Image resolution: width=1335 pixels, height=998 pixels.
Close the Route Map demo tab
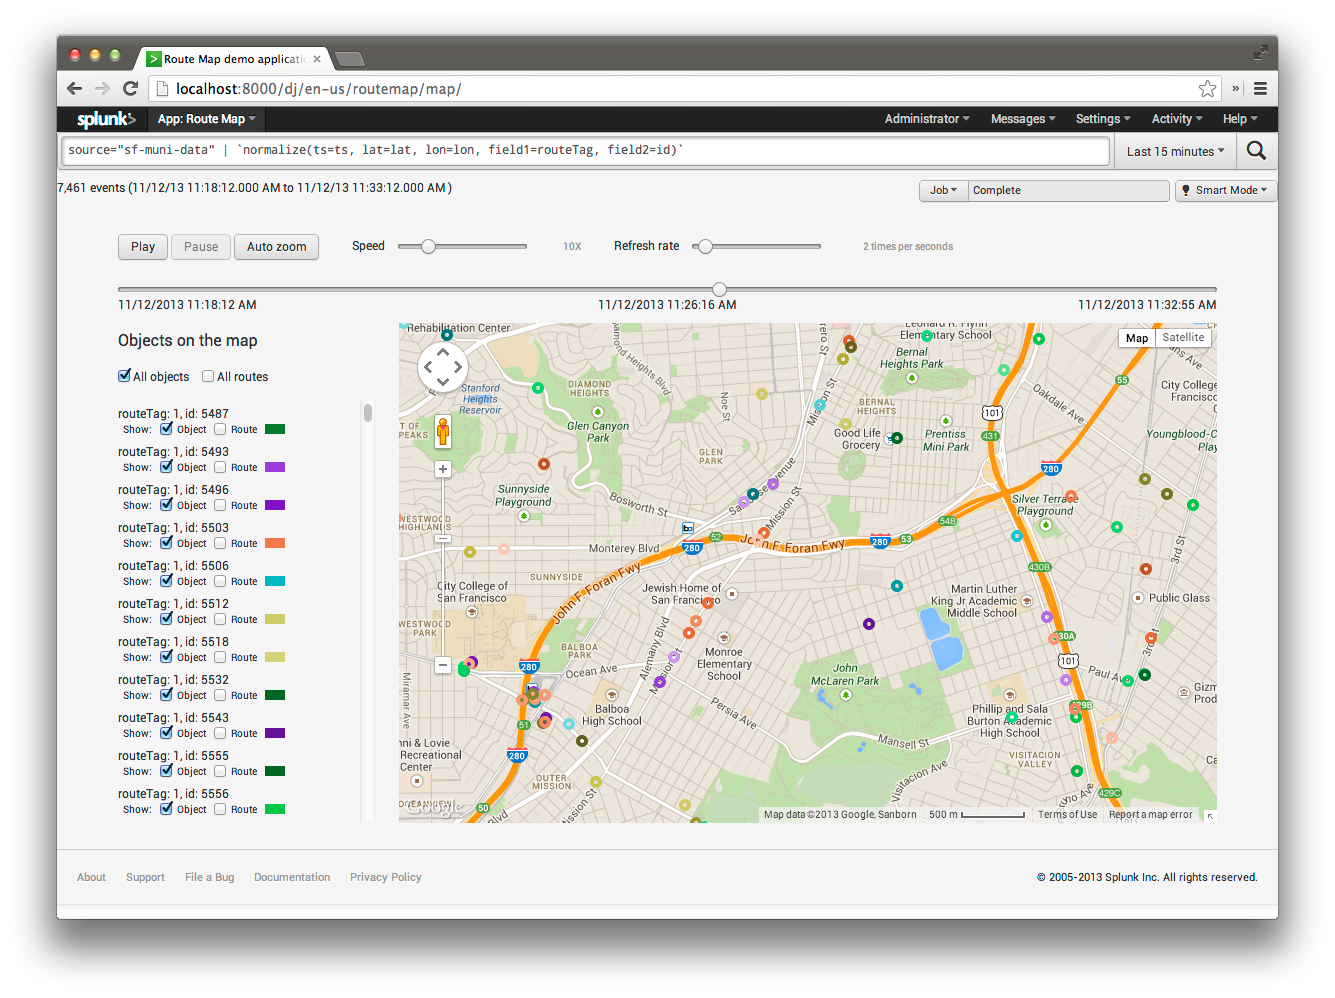(x=317, y=59)
